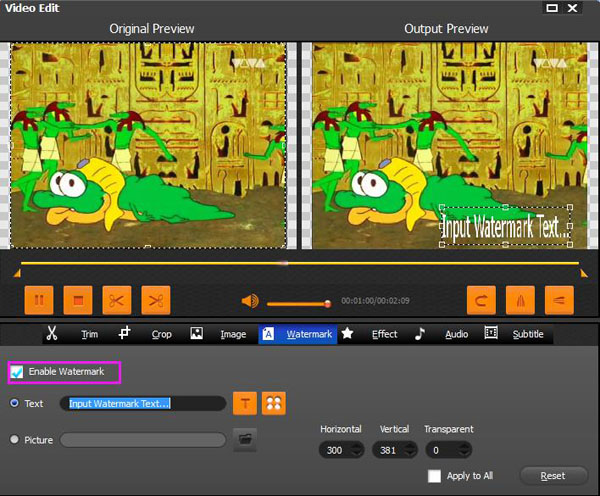Click the right trim marker triangle

pyautogui.click(x=583, y=273)
